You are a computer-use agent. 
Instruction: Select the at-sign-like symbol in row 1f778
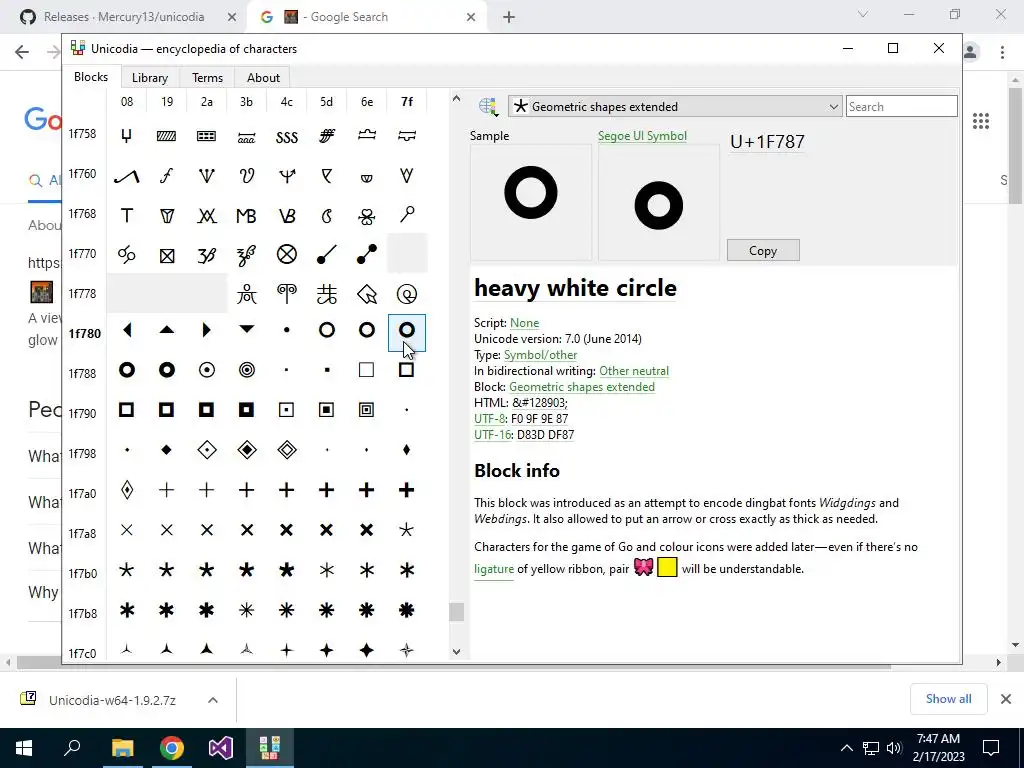(407, 295)
